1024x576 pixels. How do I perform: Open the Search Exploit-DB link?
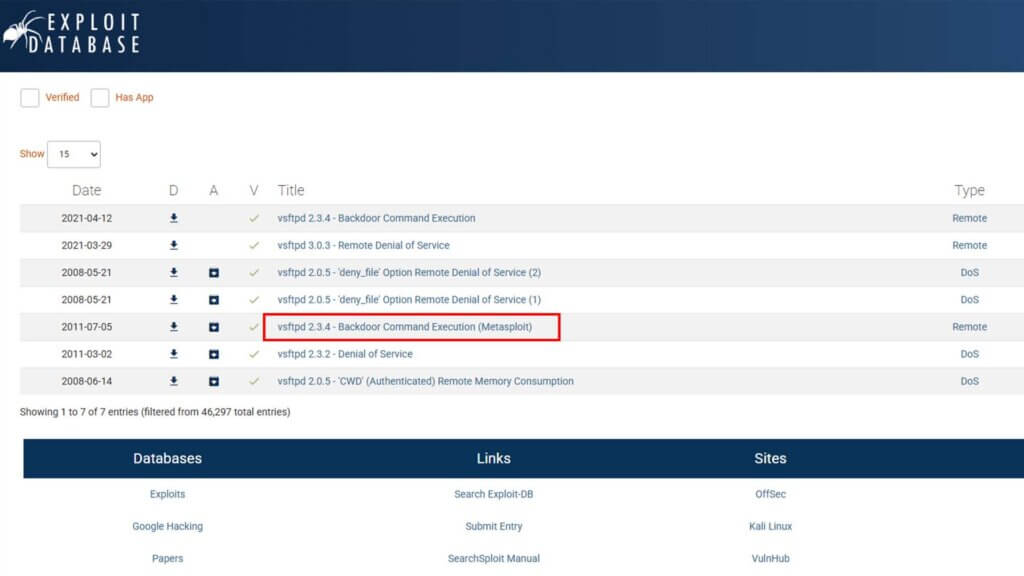click(x=494, y=494)
